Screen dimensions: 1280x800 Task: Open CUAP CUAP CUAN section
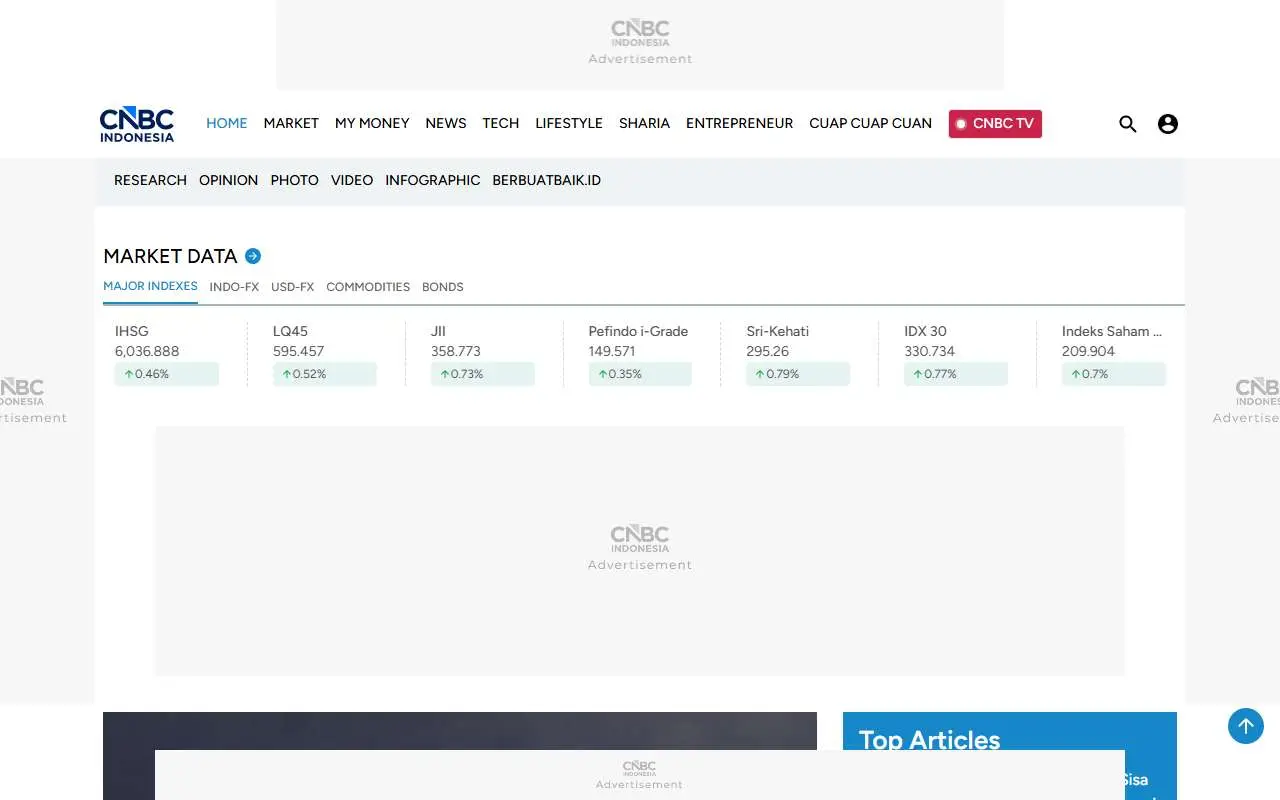870,123
